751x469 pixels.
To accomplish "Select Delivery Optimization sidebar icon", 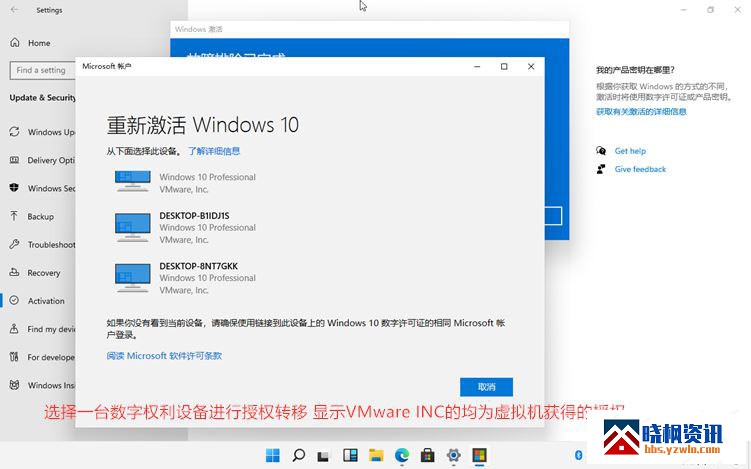I will tap(14, 160).
